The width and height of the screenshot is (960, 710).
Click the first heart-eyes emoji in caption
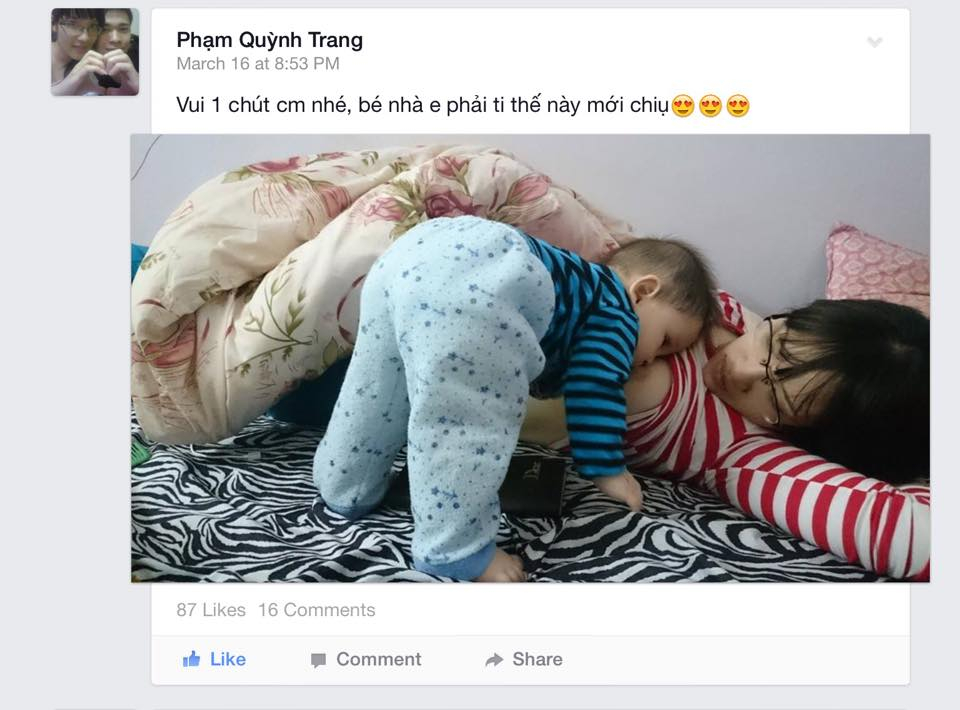[683, 106]
